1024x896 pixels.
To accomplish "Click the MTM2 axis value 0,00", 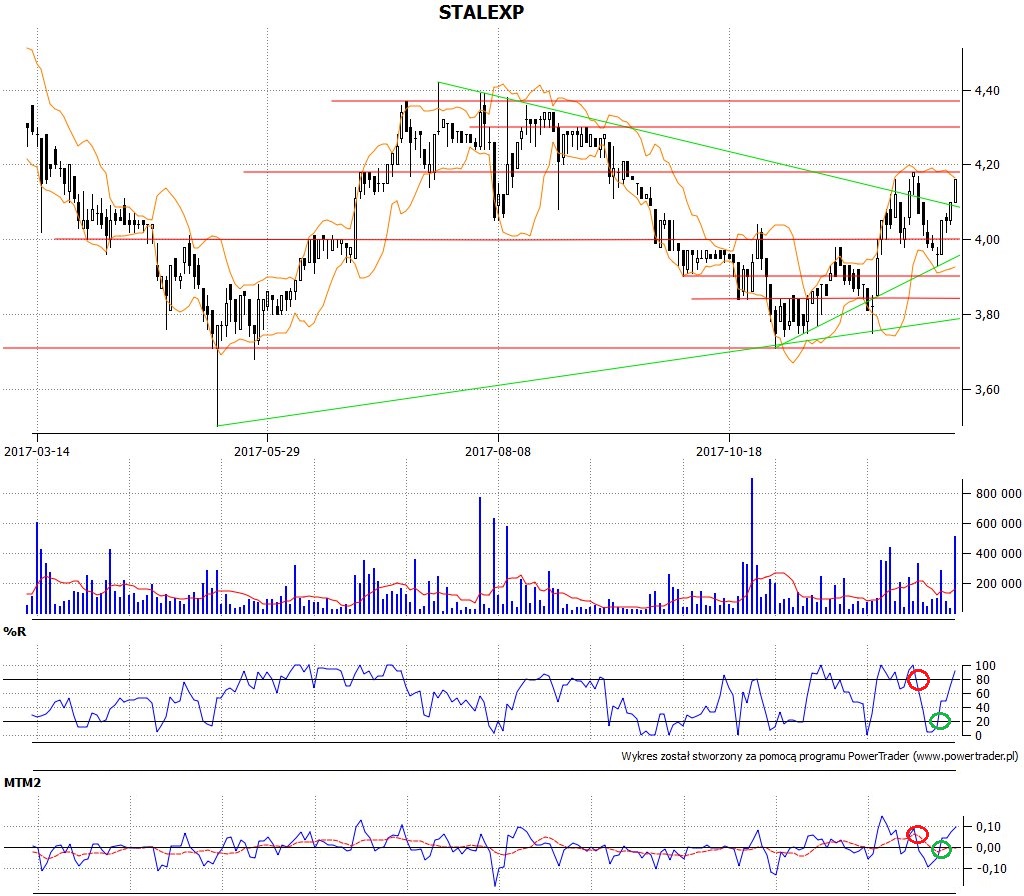I will tap(988, 848).
